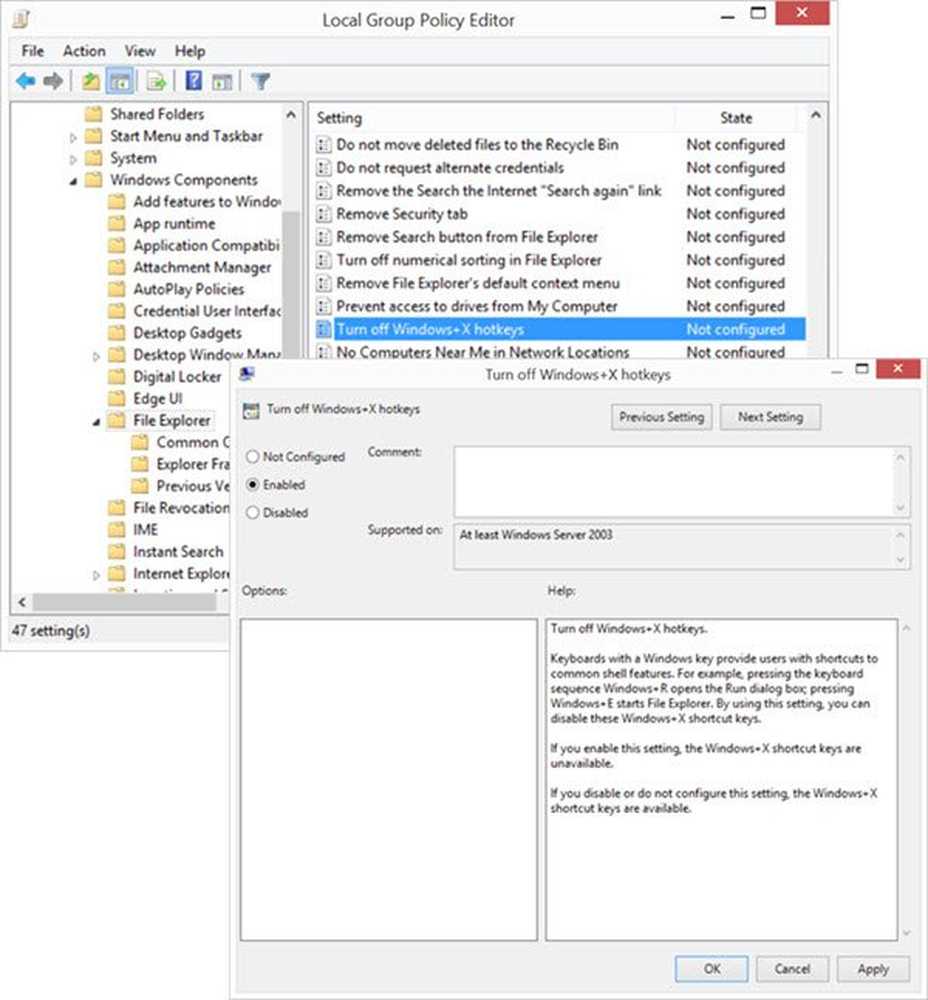Click the Filter funnel toolbar icon
The height and width of the screenshot is (1000, 928).
(x=260, y=81)
